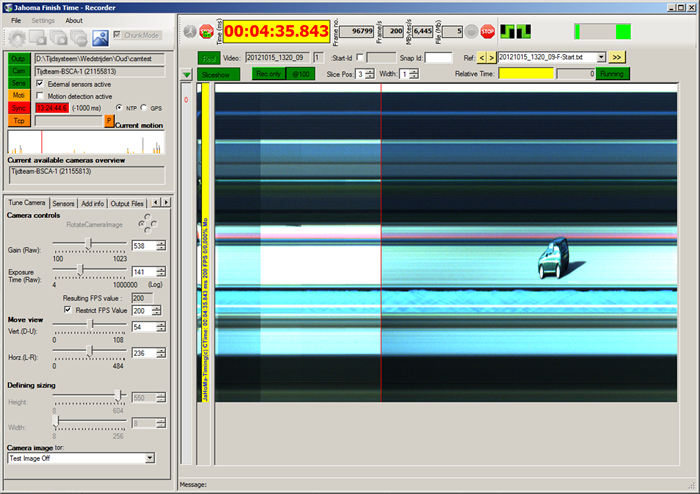Adjust the Exposure Time value spinner

tap(161, 271)
